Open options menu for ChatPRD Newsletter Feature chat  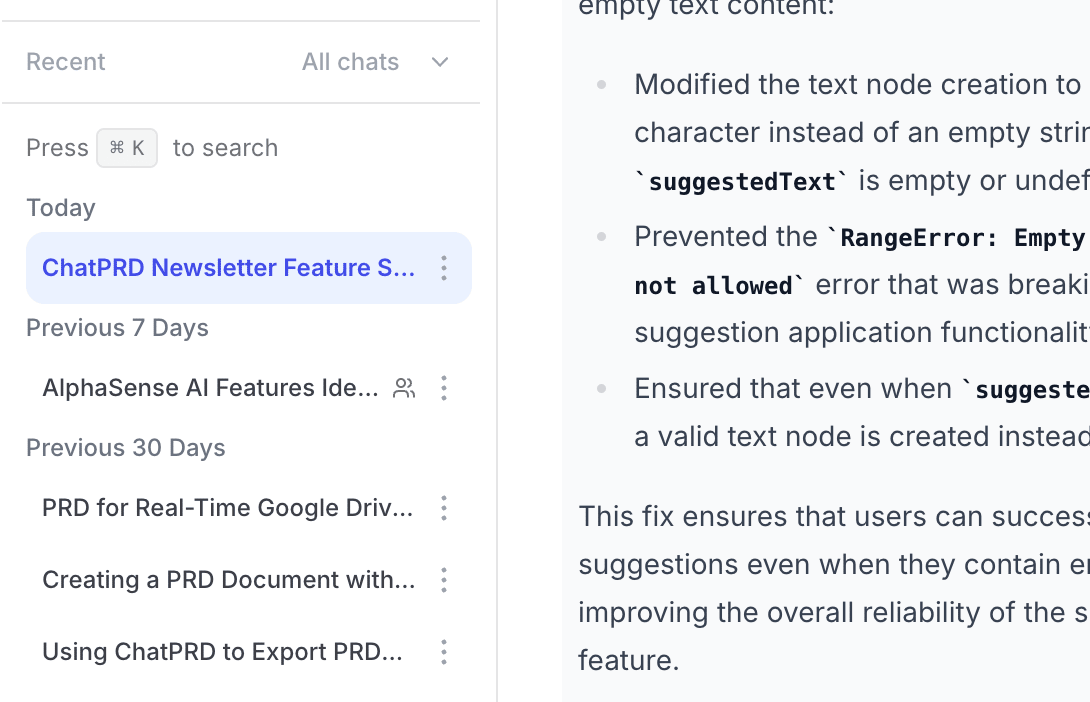[x=444, y=268]
